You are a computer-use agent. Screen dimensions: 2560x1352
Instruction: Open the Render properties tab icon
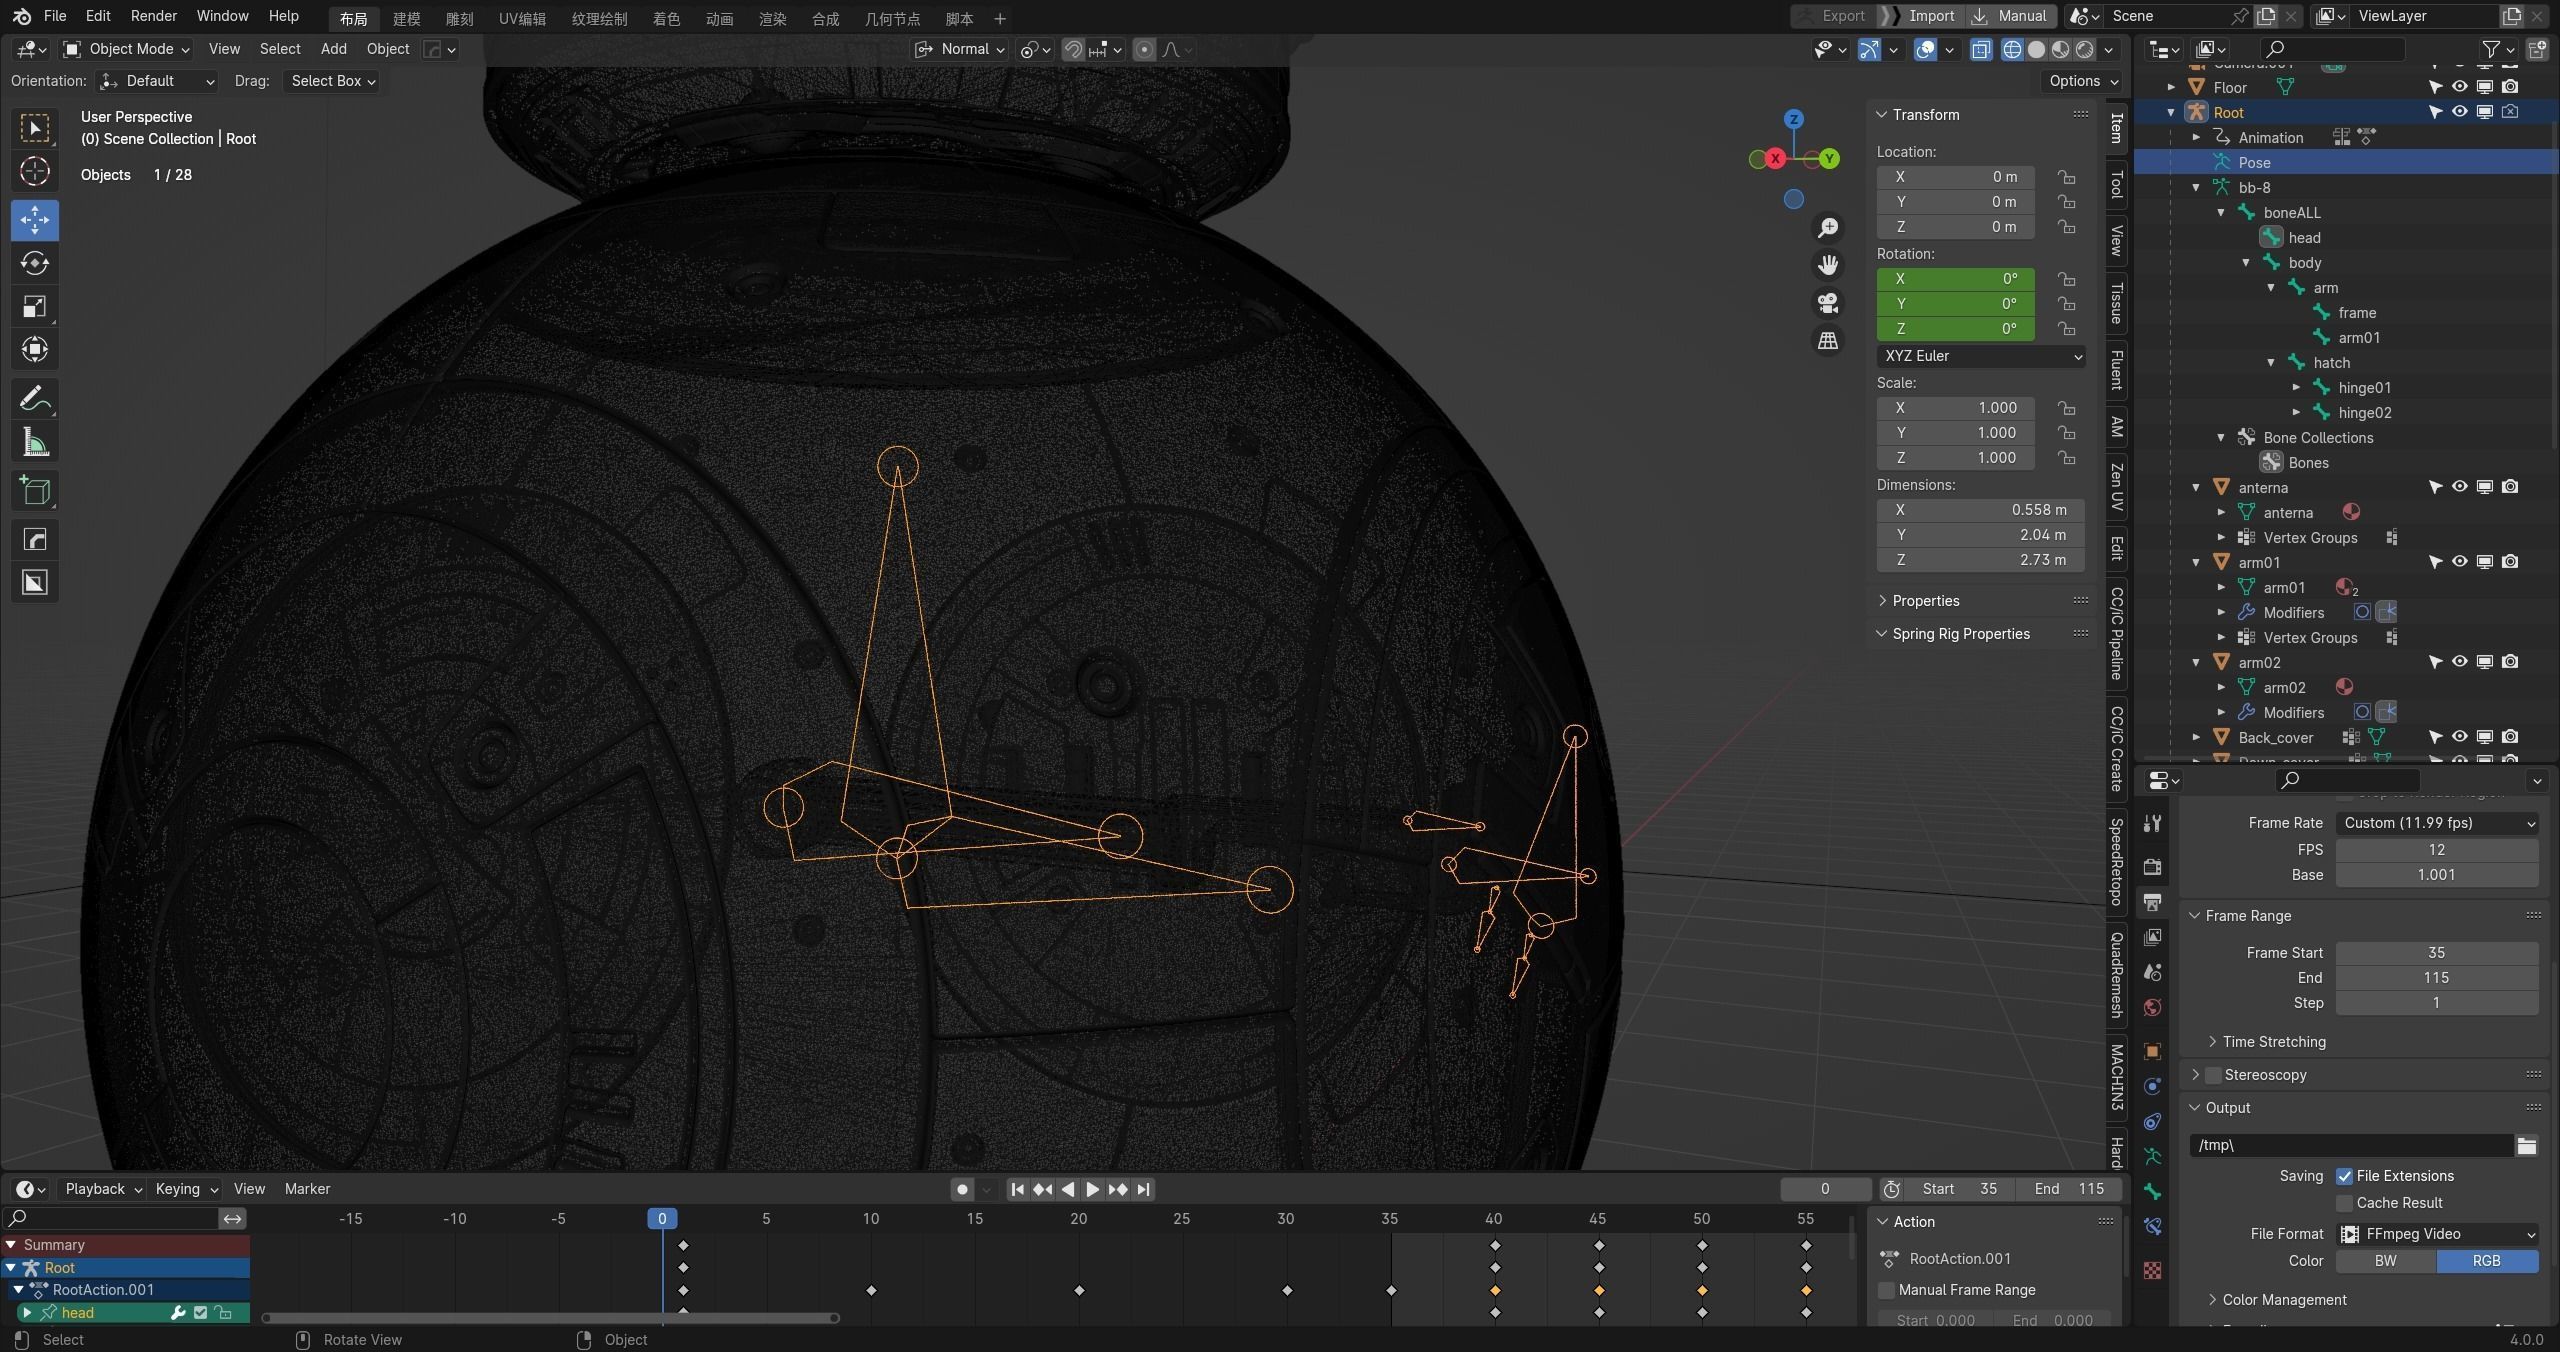[2153, 866]
